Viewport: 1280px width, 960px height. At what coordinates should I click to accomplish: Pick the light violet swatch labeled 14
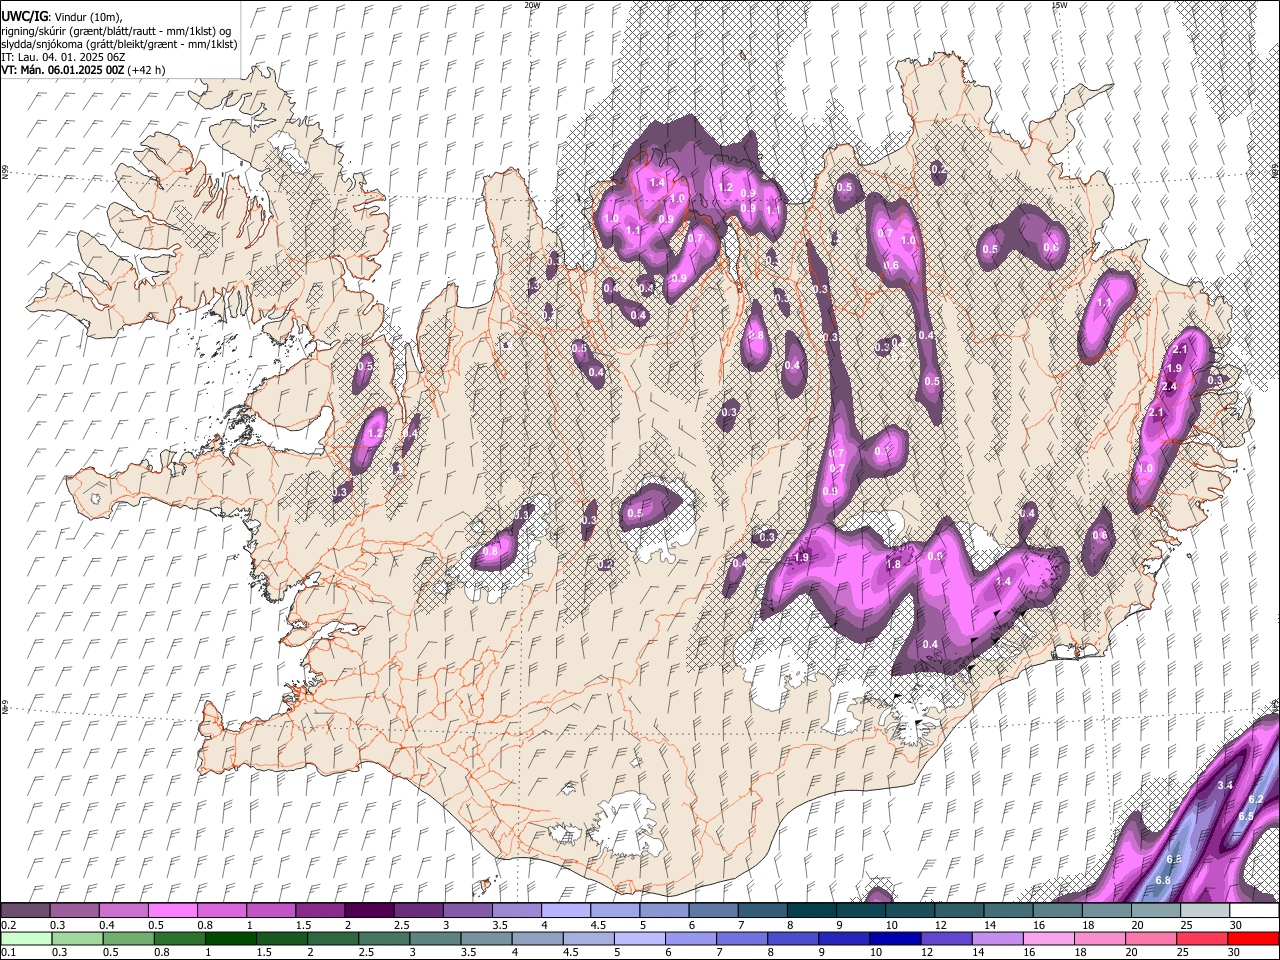pos(996,938)
